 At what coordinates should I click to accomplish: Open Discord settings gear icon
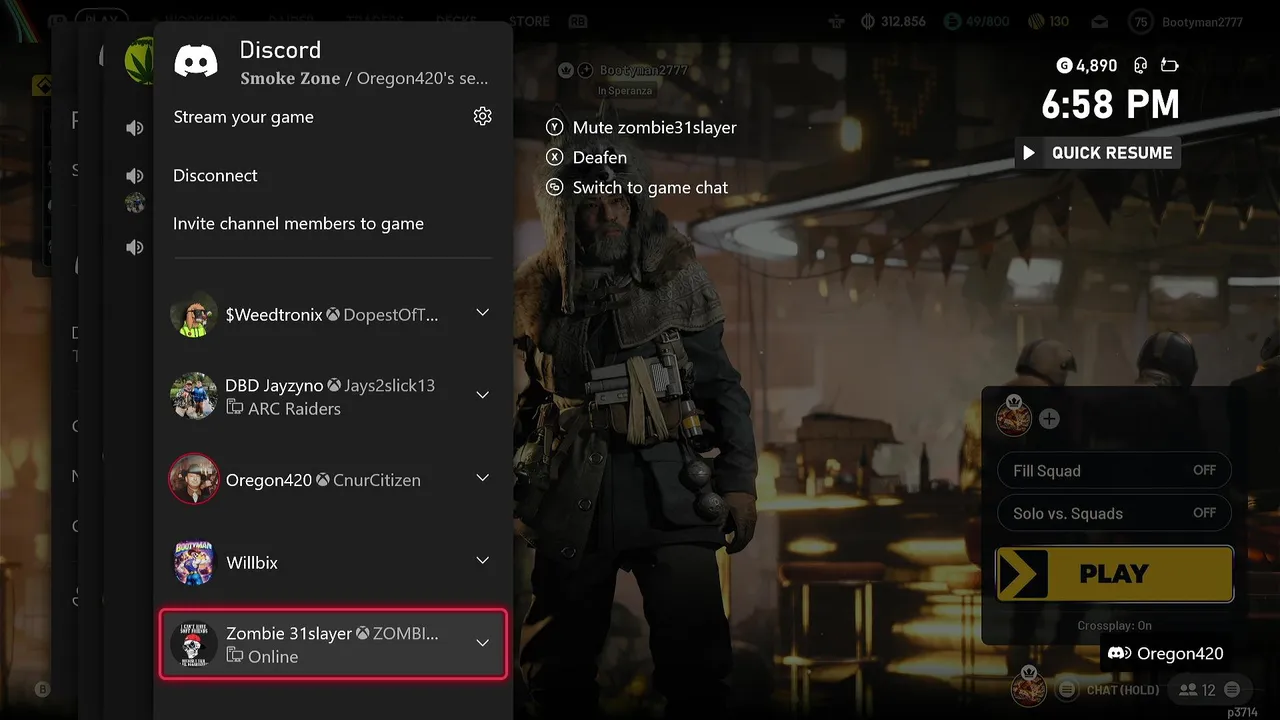point(483,117)
